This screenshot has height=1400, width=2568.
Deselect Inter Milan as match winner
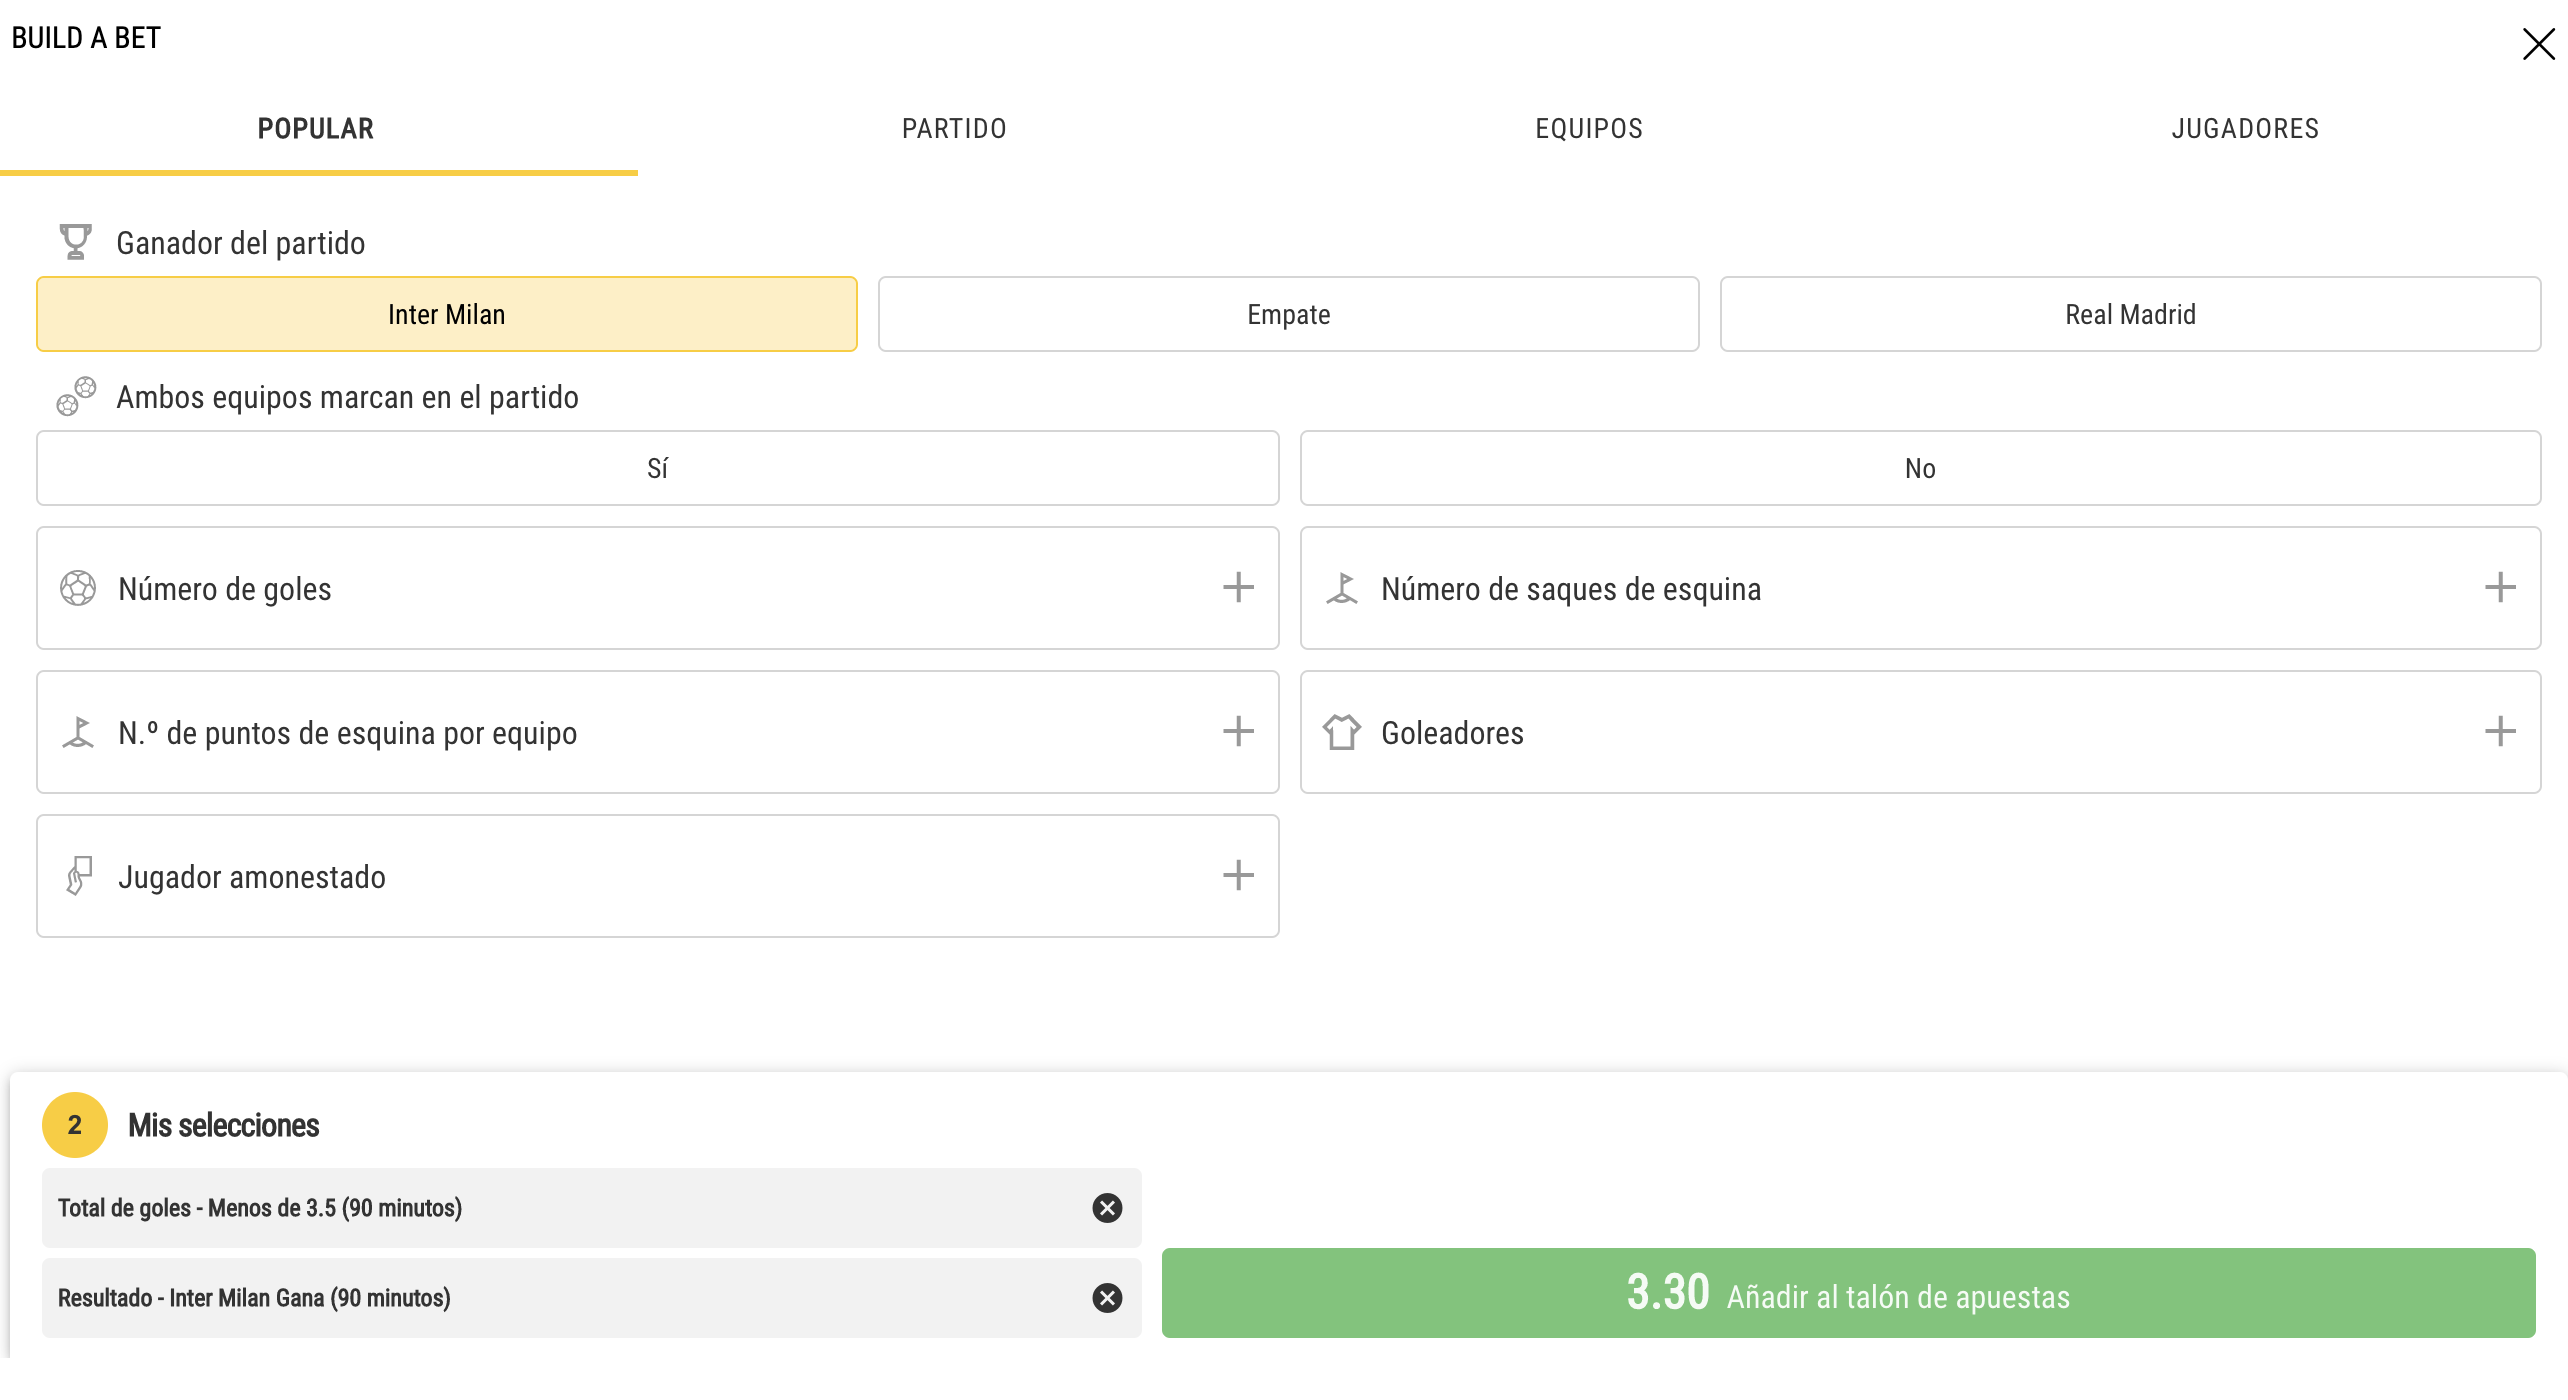point(447,314)
